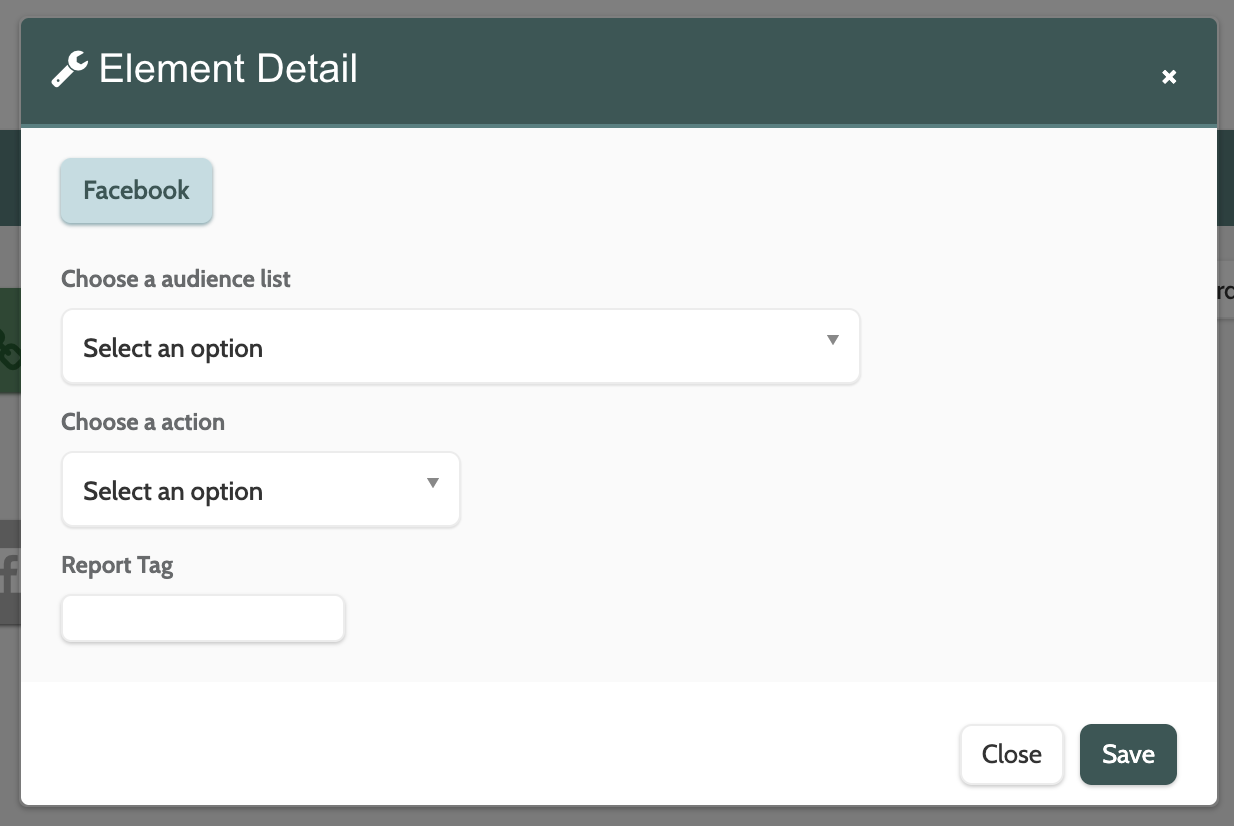Dismiss the dialog with the X icon

(x=1169, y=77)
